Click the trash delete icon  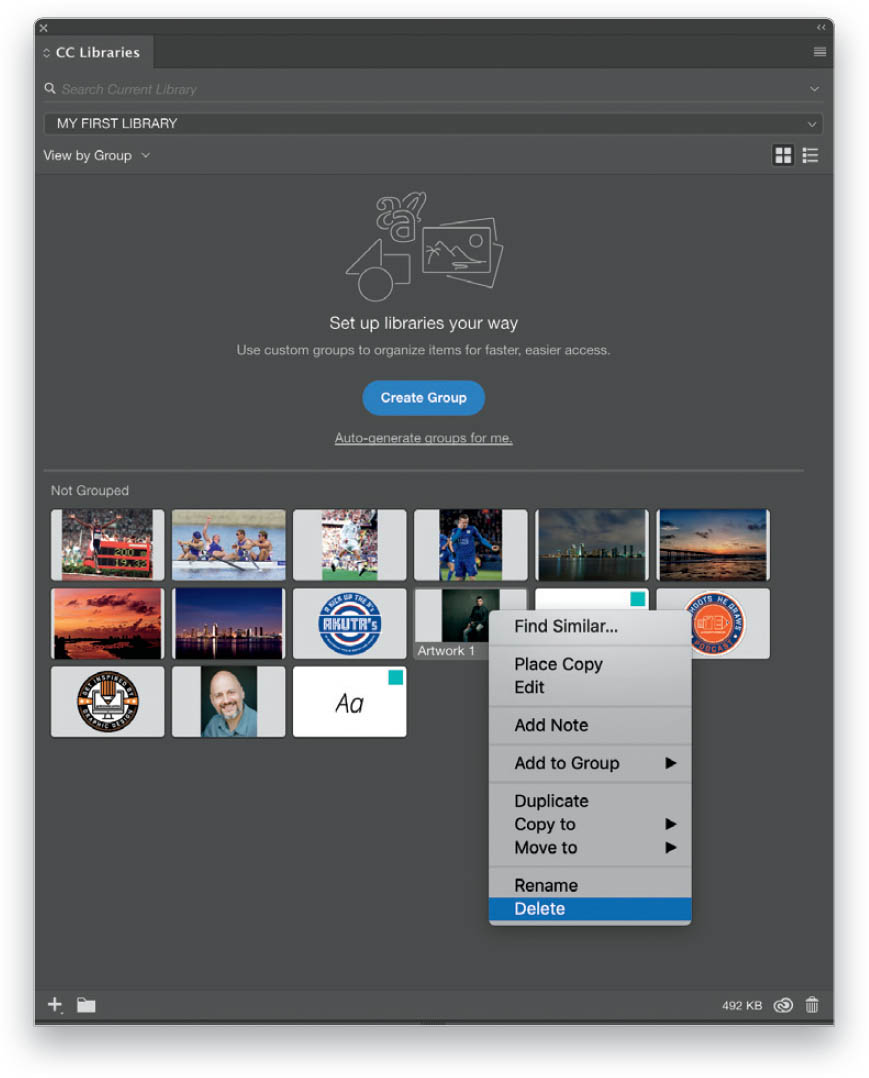(812, 1004)
